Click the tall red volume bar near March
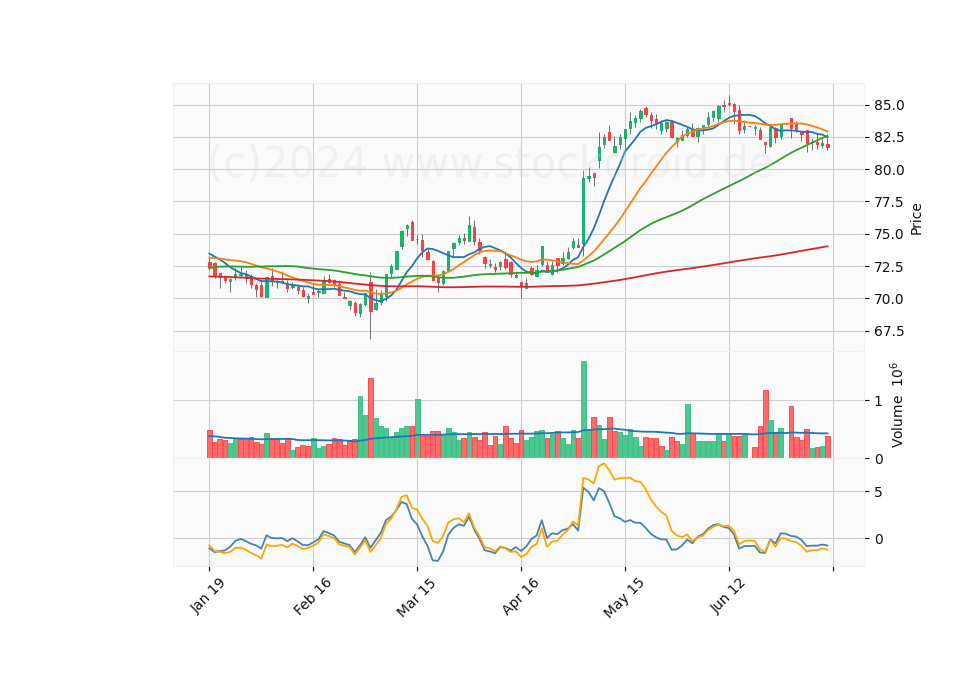The width and height of the screenshot is (960, 690). 371,418
